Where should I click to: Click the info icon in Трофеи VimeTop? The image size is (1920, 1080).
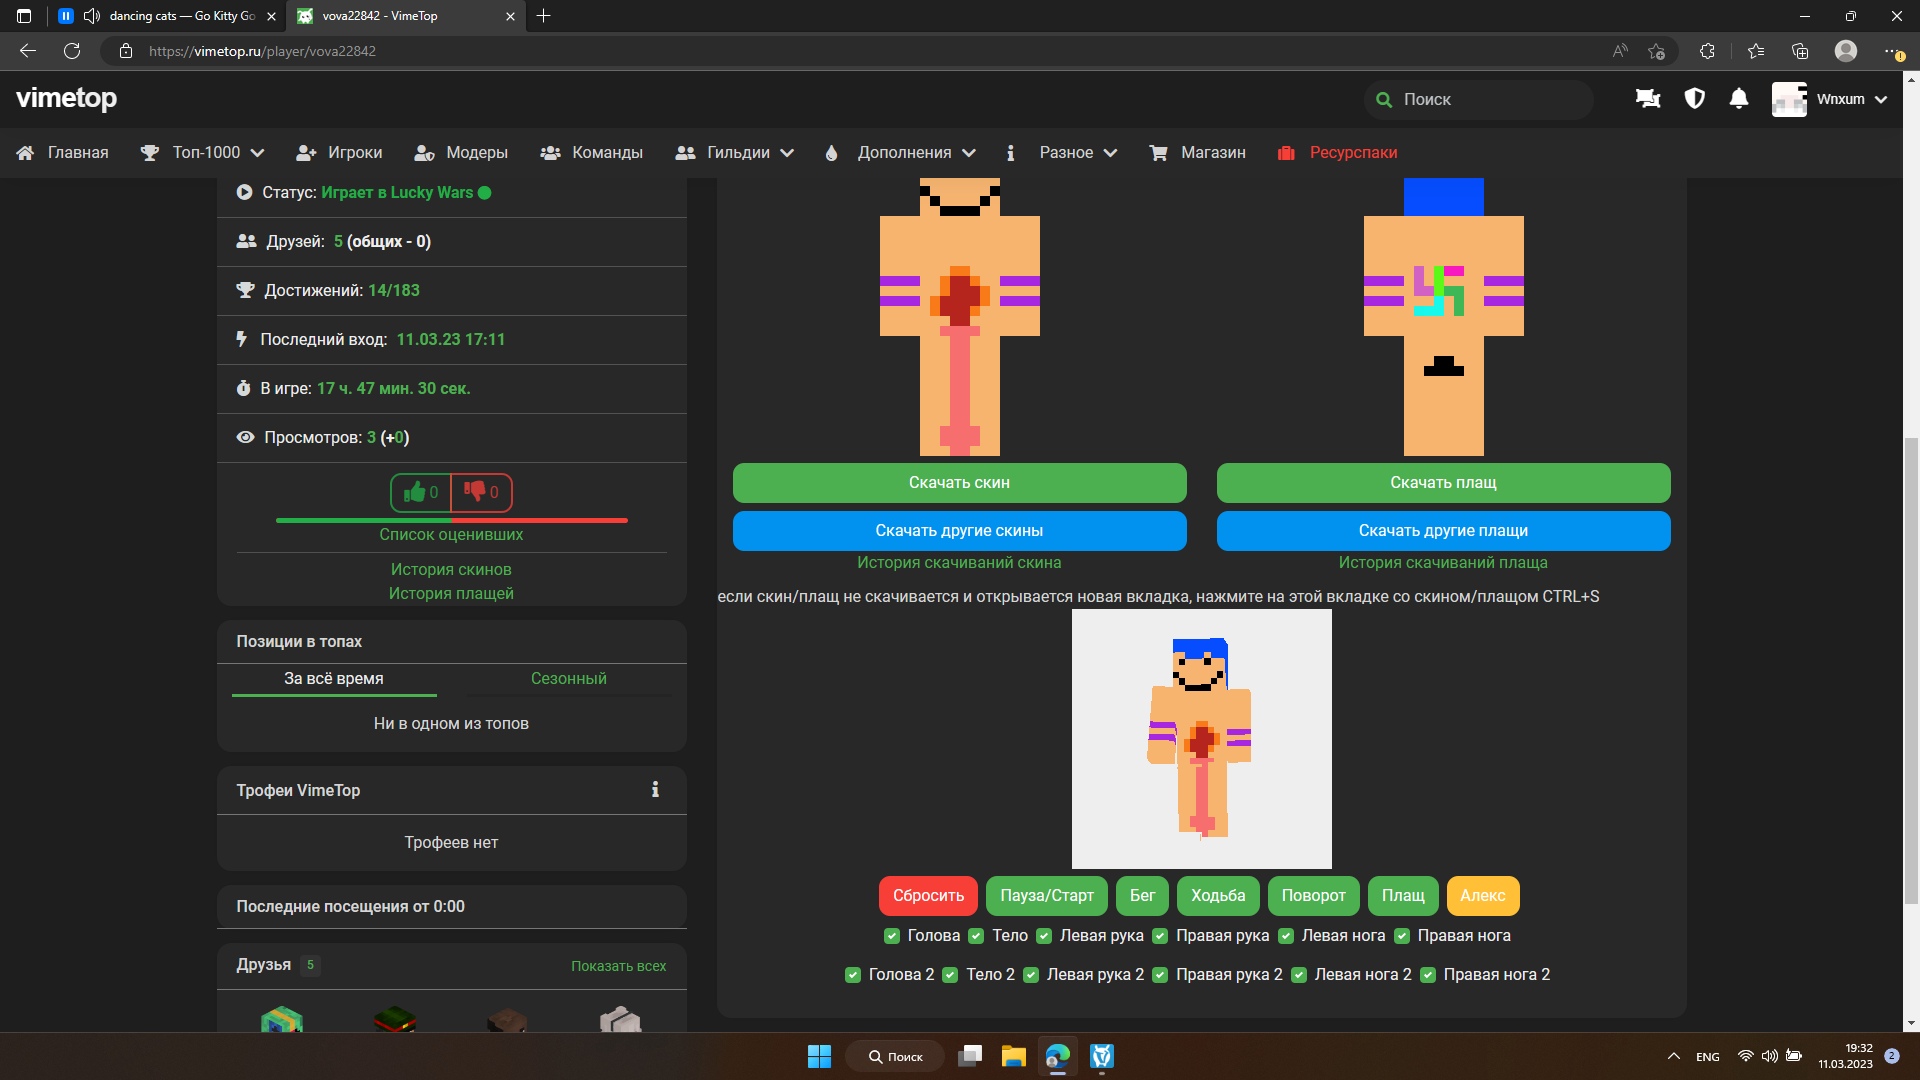(x=655, y=790)
